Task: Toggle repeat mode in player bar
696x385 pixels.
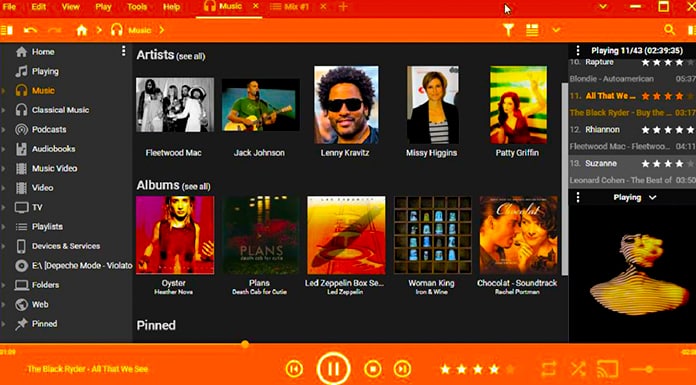Action: 549,369
